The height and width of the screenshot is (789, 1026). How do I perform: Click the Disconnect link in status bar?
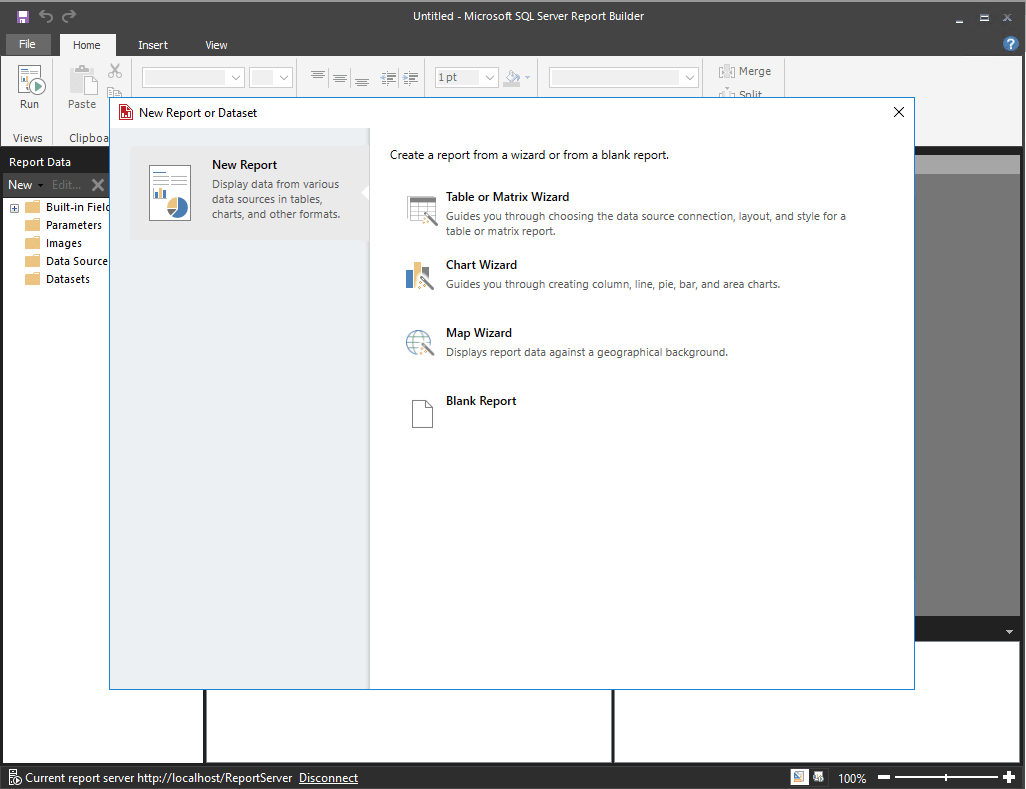pyautogui.click(x=328, y=778)
